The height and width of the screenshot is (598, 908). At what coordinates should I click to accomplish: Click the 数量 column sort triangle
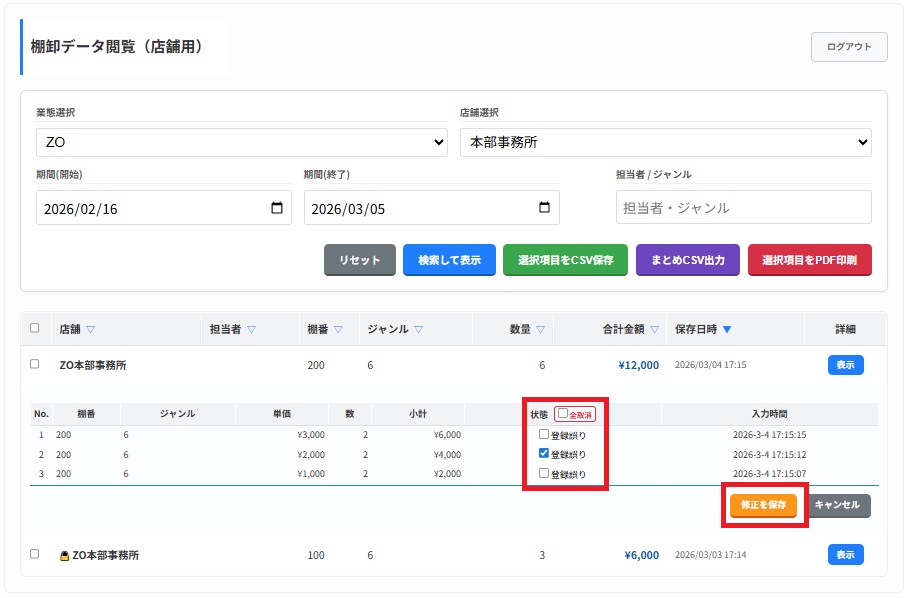point(541,329)
